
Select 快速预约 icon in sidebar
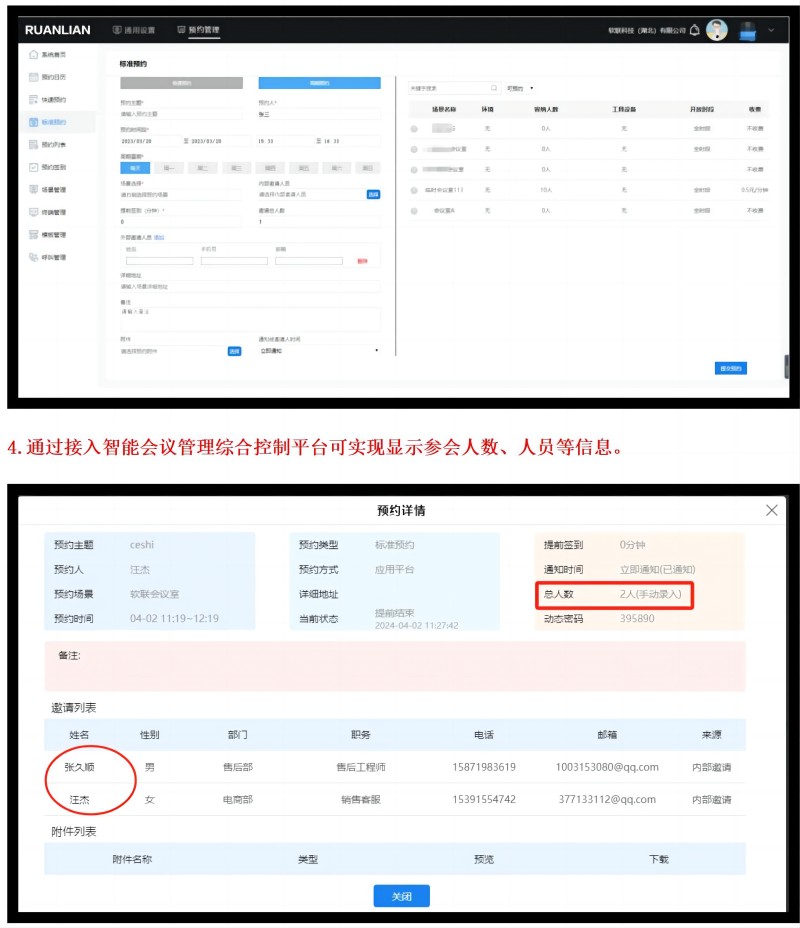click(x=34, y=100)
